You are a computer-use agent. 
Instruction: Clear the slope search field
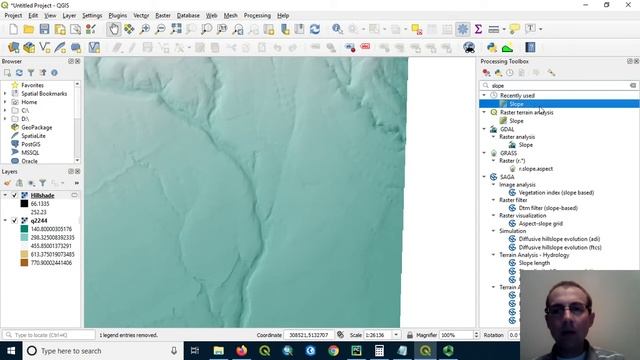pyautogui.click(x=633, y=85)
